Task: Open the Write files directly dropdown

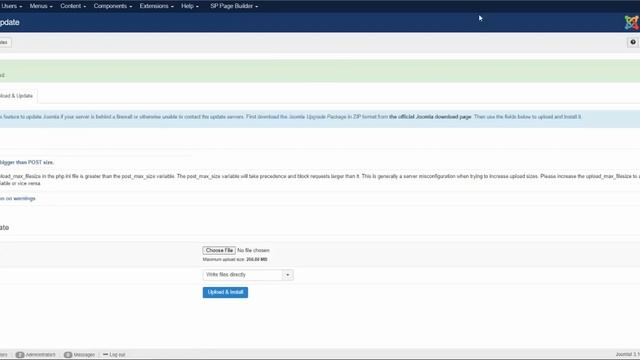Action: 248,275
